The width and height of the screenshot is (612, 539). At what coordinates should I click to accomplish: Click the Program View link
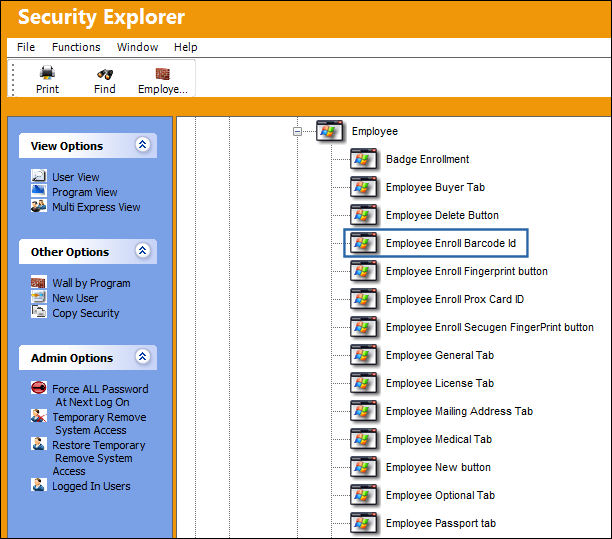point(85,192)
